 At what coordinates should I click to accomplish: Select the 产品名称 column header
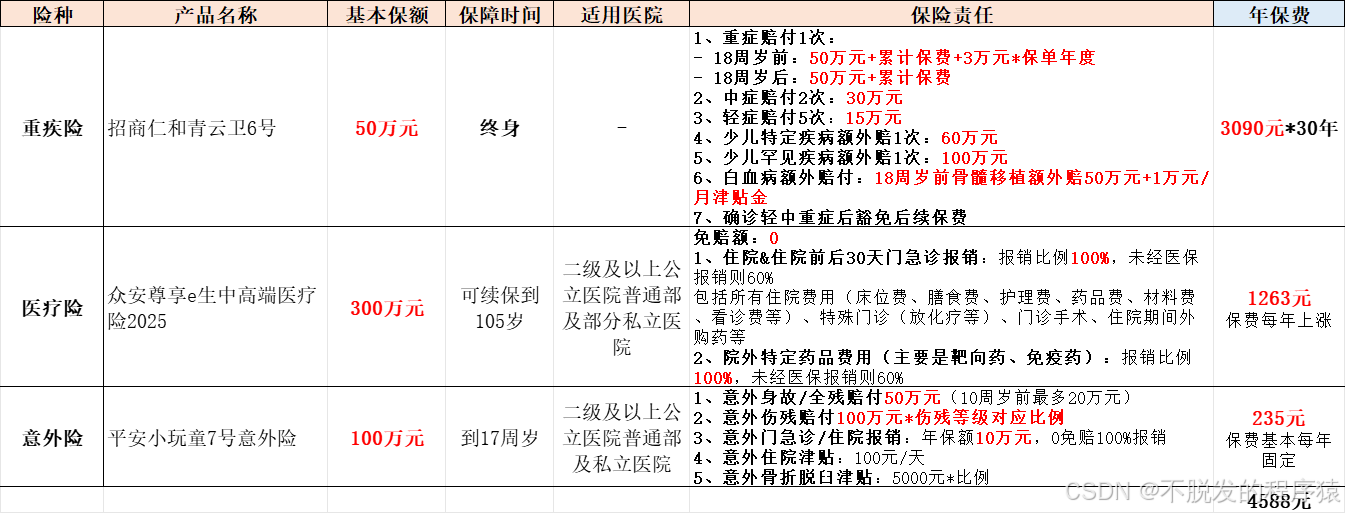[x=217, y=14]
